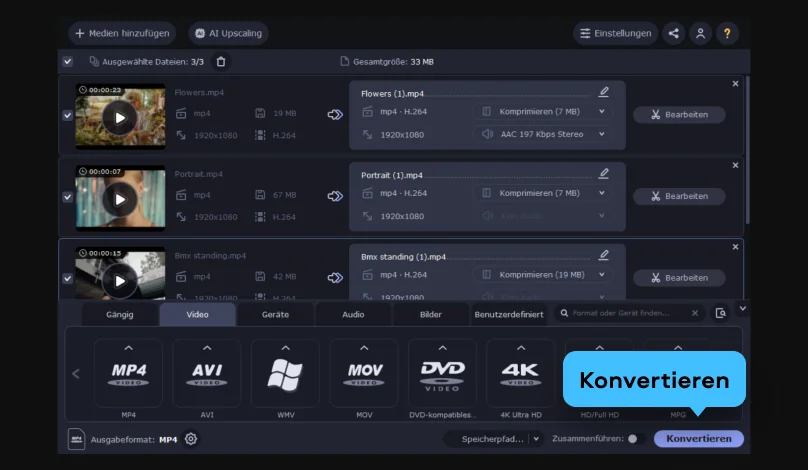
Task: Click file list vertical scrollbar
Action: pos(747,149)
